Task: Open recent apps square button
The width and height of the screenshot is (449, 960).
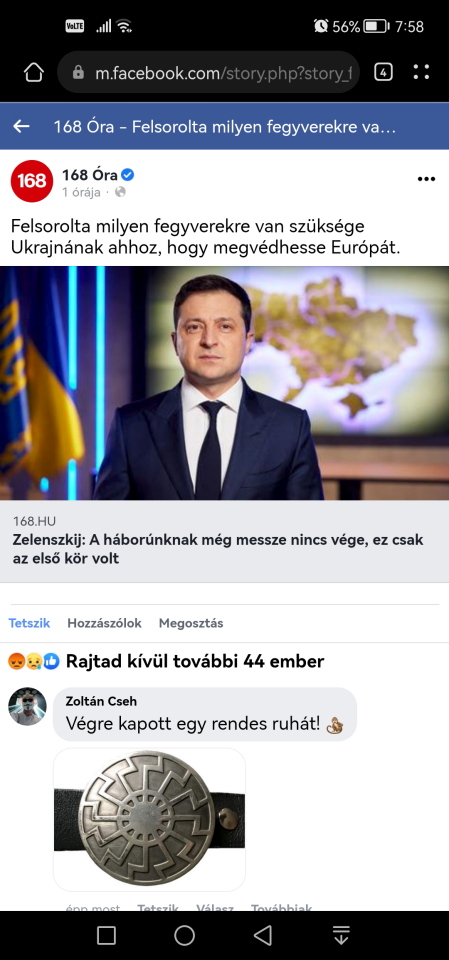Action: pyautogui.click(x=107, y=935)
